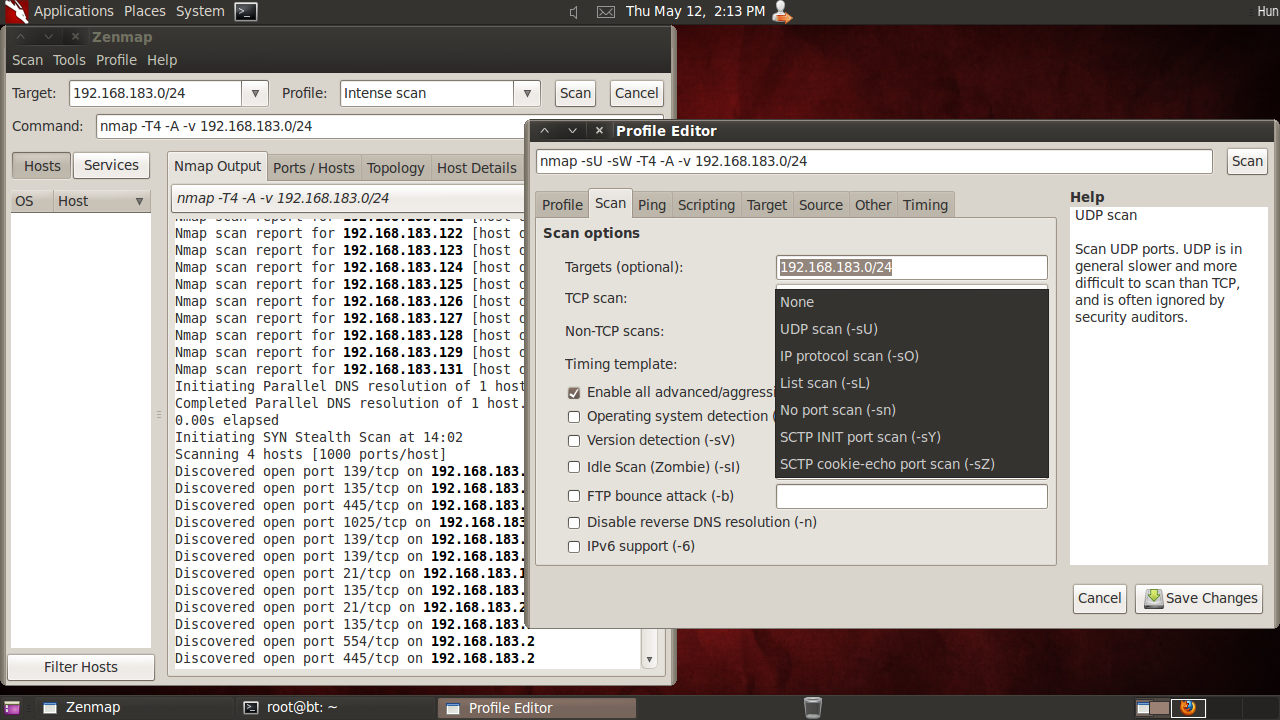Click Scan in the Profile Editor
Viewport: 1280px width, 720px height.
click(x=1247, y=161)
